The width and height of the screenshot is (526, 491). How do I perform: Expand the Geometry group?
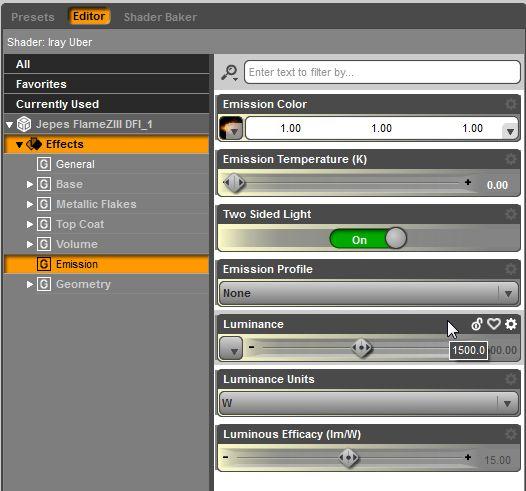pyautogui.click(x=30, y=284)
